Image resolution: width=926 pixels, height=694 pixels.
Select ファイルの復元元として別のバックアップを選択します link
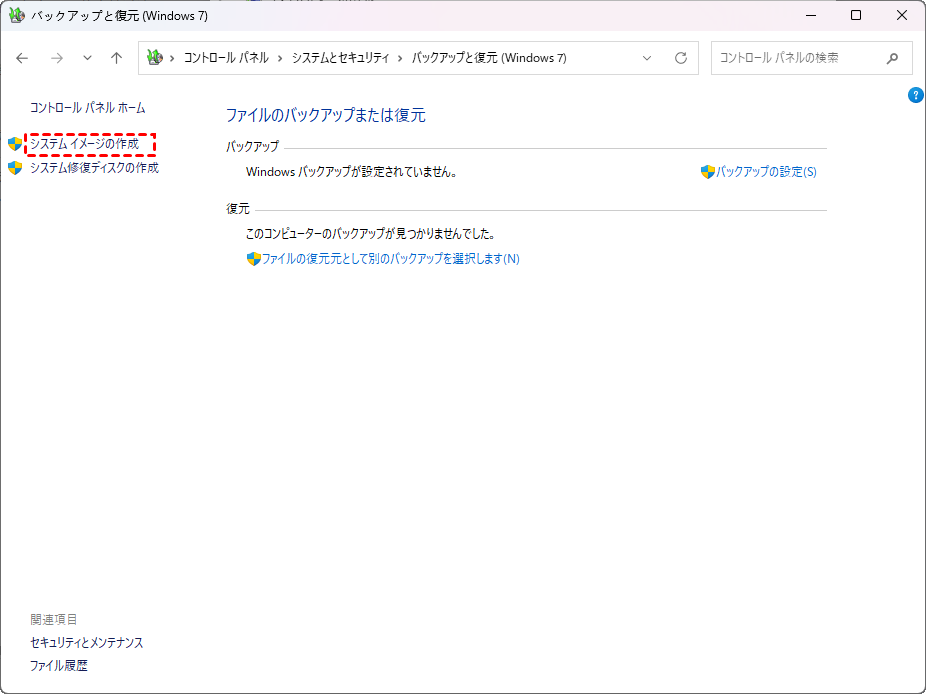(x=390, y=259)
